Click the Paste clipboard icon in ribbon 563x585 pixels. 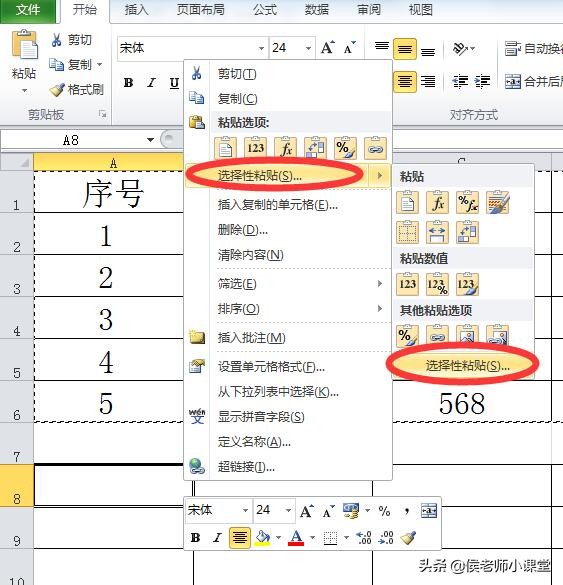tap(25, 44)
